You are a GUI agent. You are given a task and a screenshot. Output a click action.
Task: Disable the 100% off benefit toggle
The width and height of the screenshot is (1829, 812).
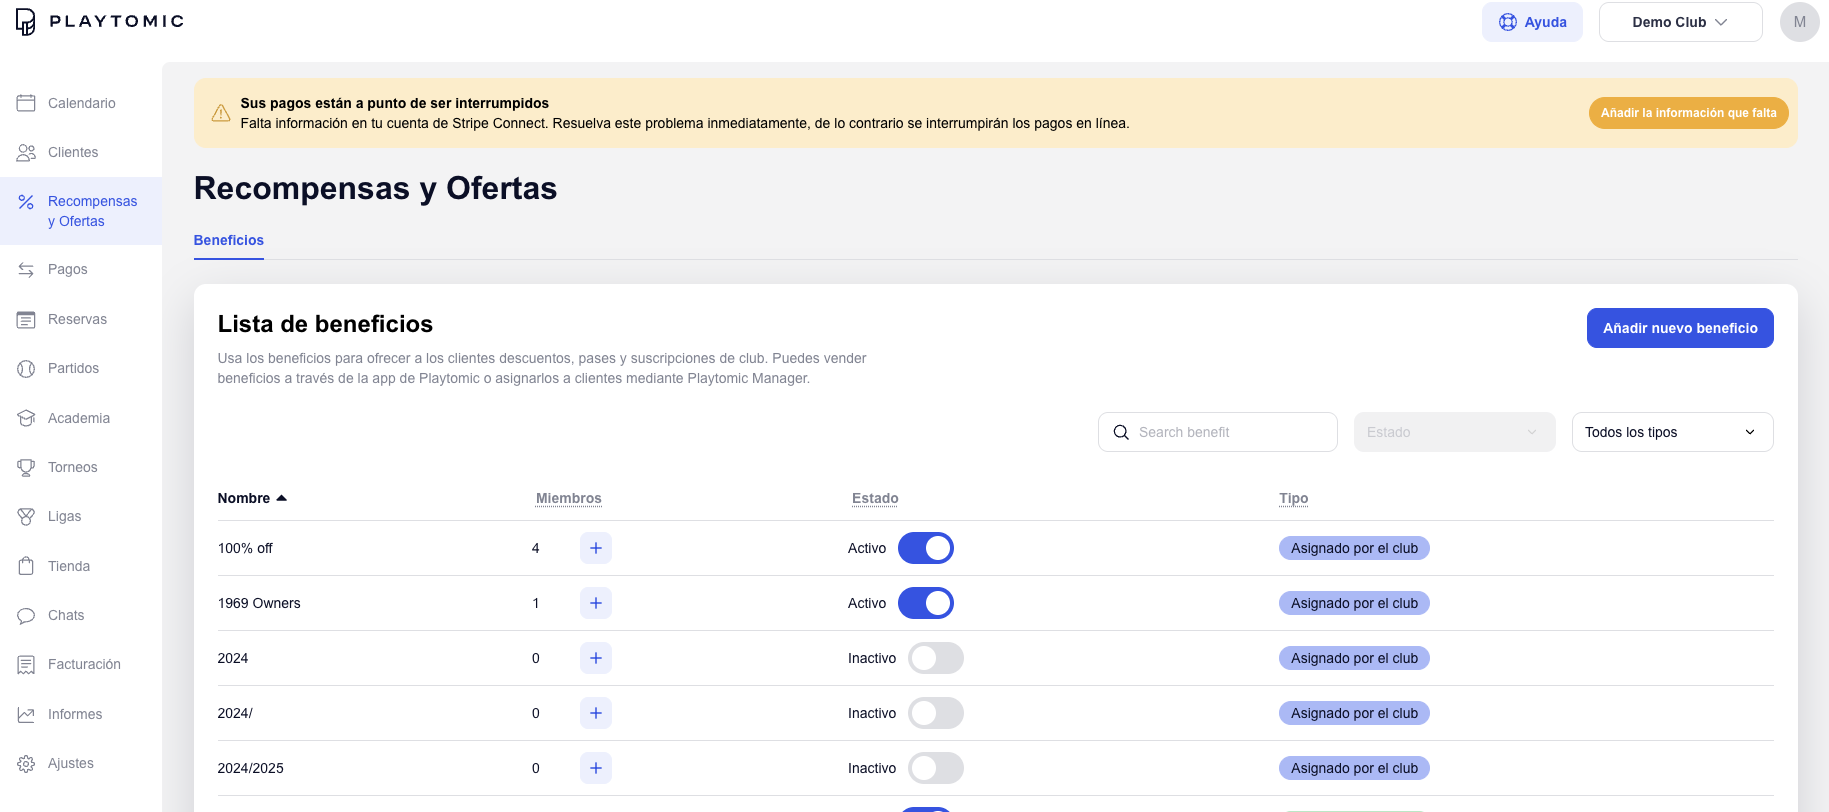click(x=925, y=548)
